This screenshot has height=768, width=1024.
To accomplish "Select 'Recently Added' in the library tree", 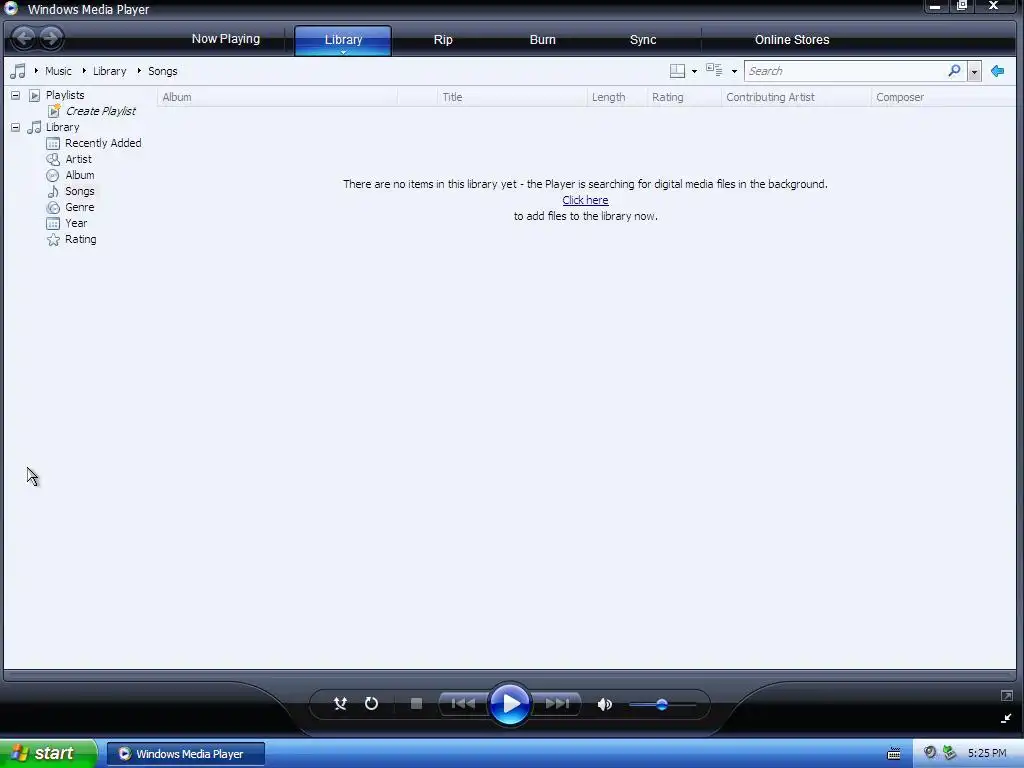I will point(103,143).
